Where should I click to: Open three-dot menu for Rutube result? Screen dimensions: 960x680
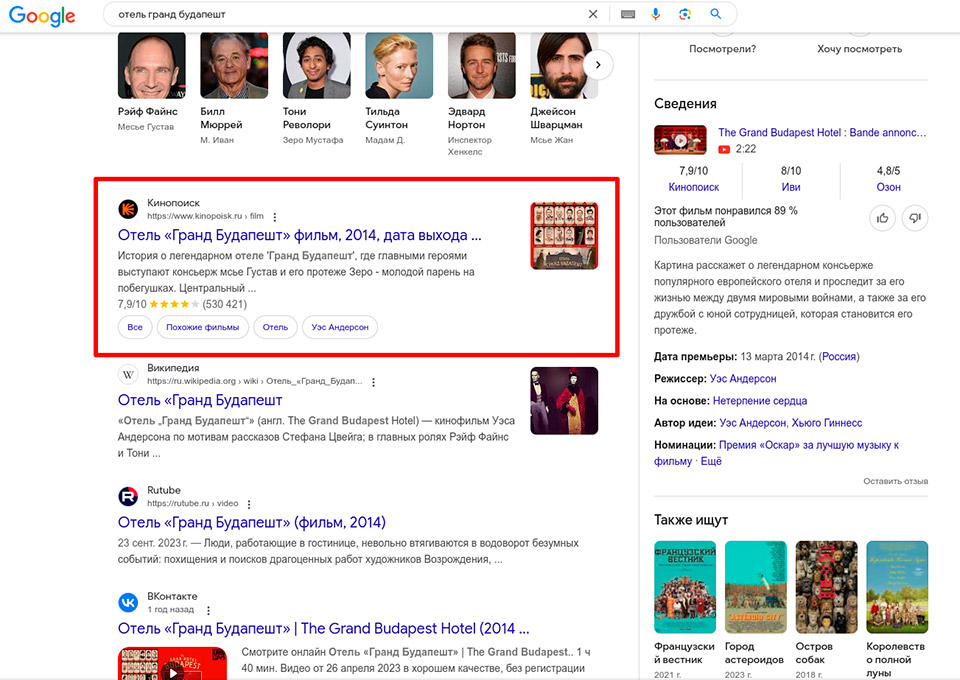(249, 504)
